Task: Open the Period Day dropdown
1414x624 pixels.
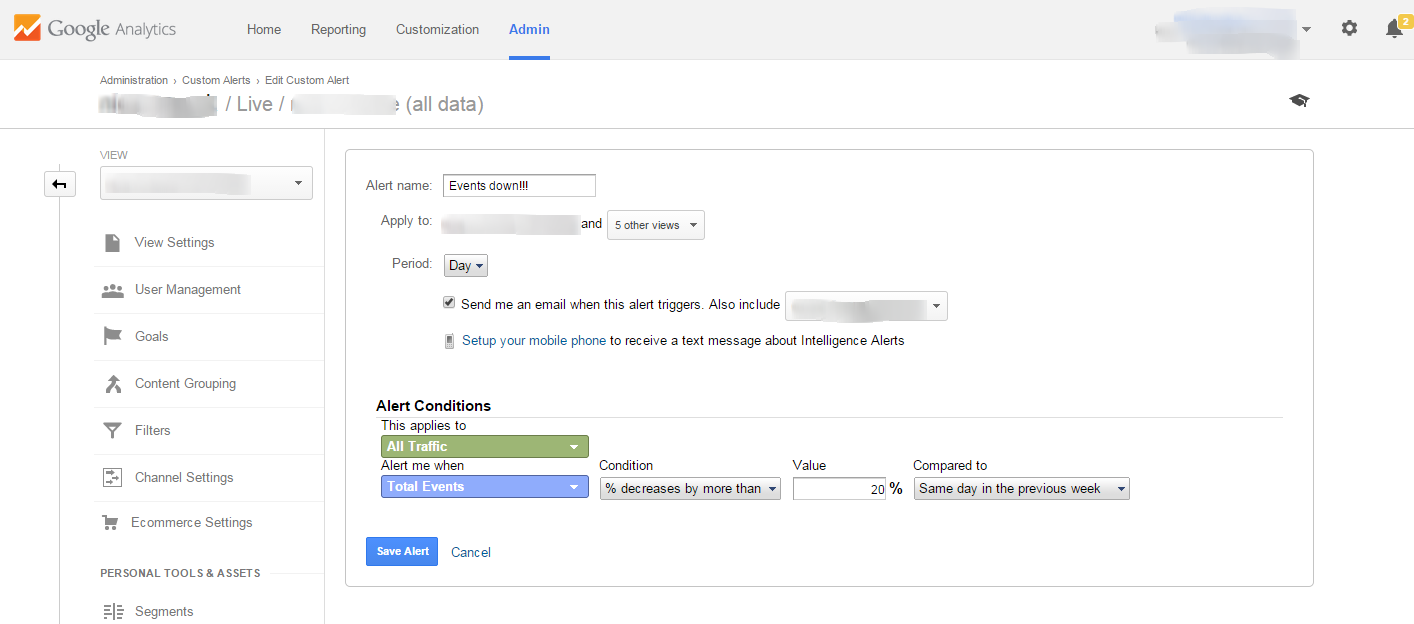Action: (x=466, y=266)
